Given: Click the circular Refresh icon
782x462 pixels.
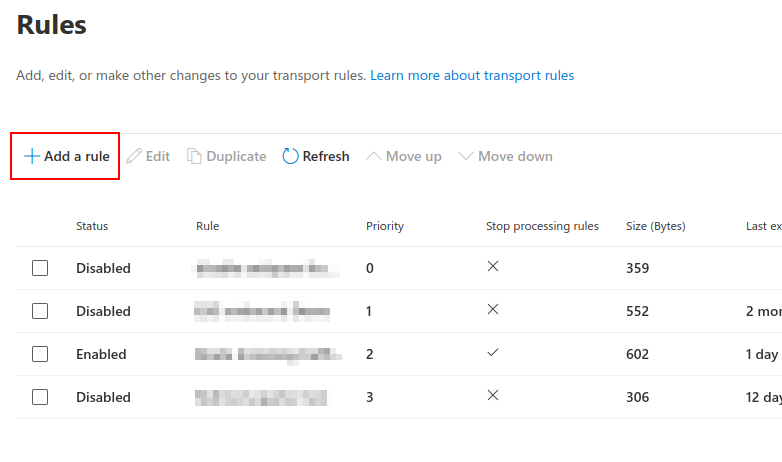Looking at the screenshot, I should [290, 156].
